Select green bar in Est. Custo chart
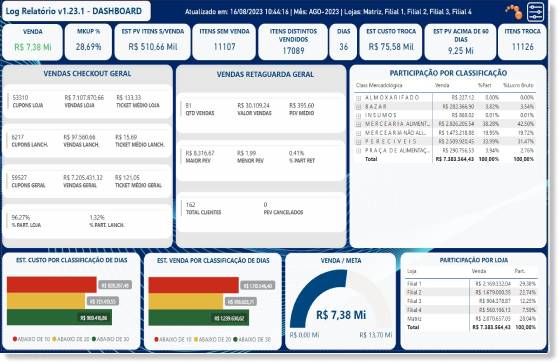The image size is (559, 363). point(59,317)
